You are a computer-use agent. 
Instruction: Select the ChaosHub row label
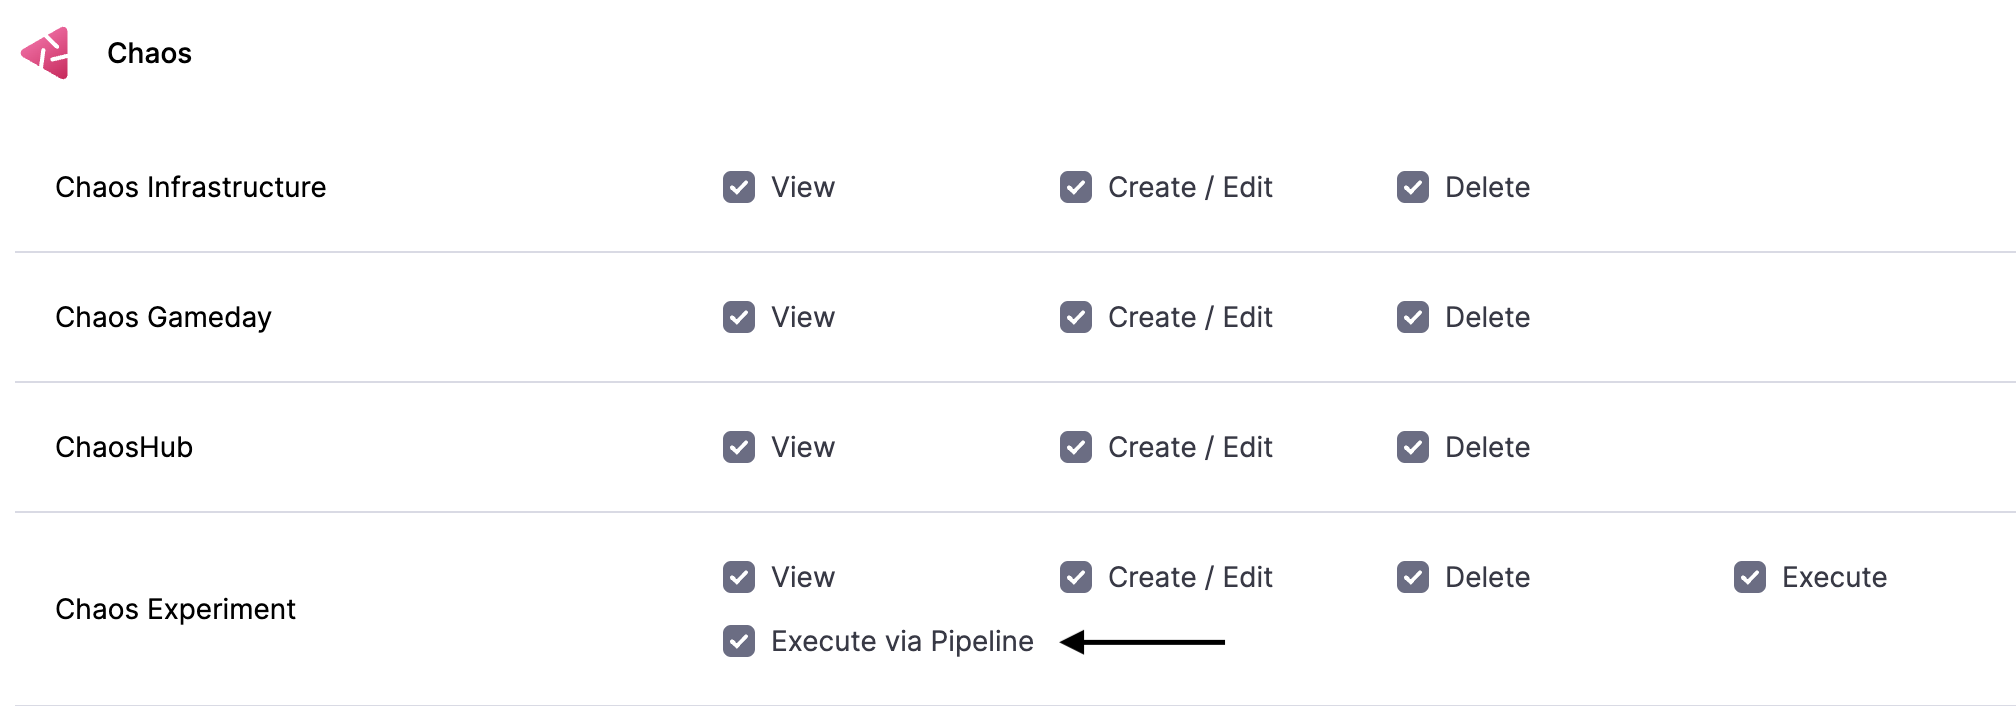click(124, 447)
